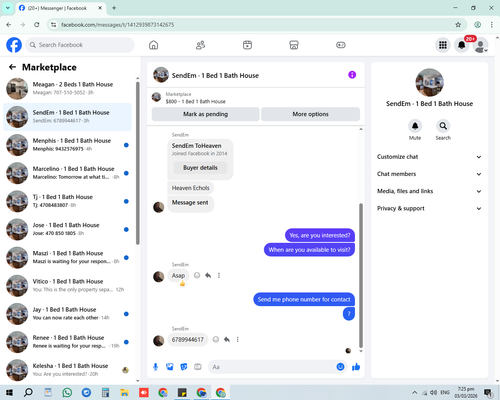Choose a GIF icon

coord(198,367)
